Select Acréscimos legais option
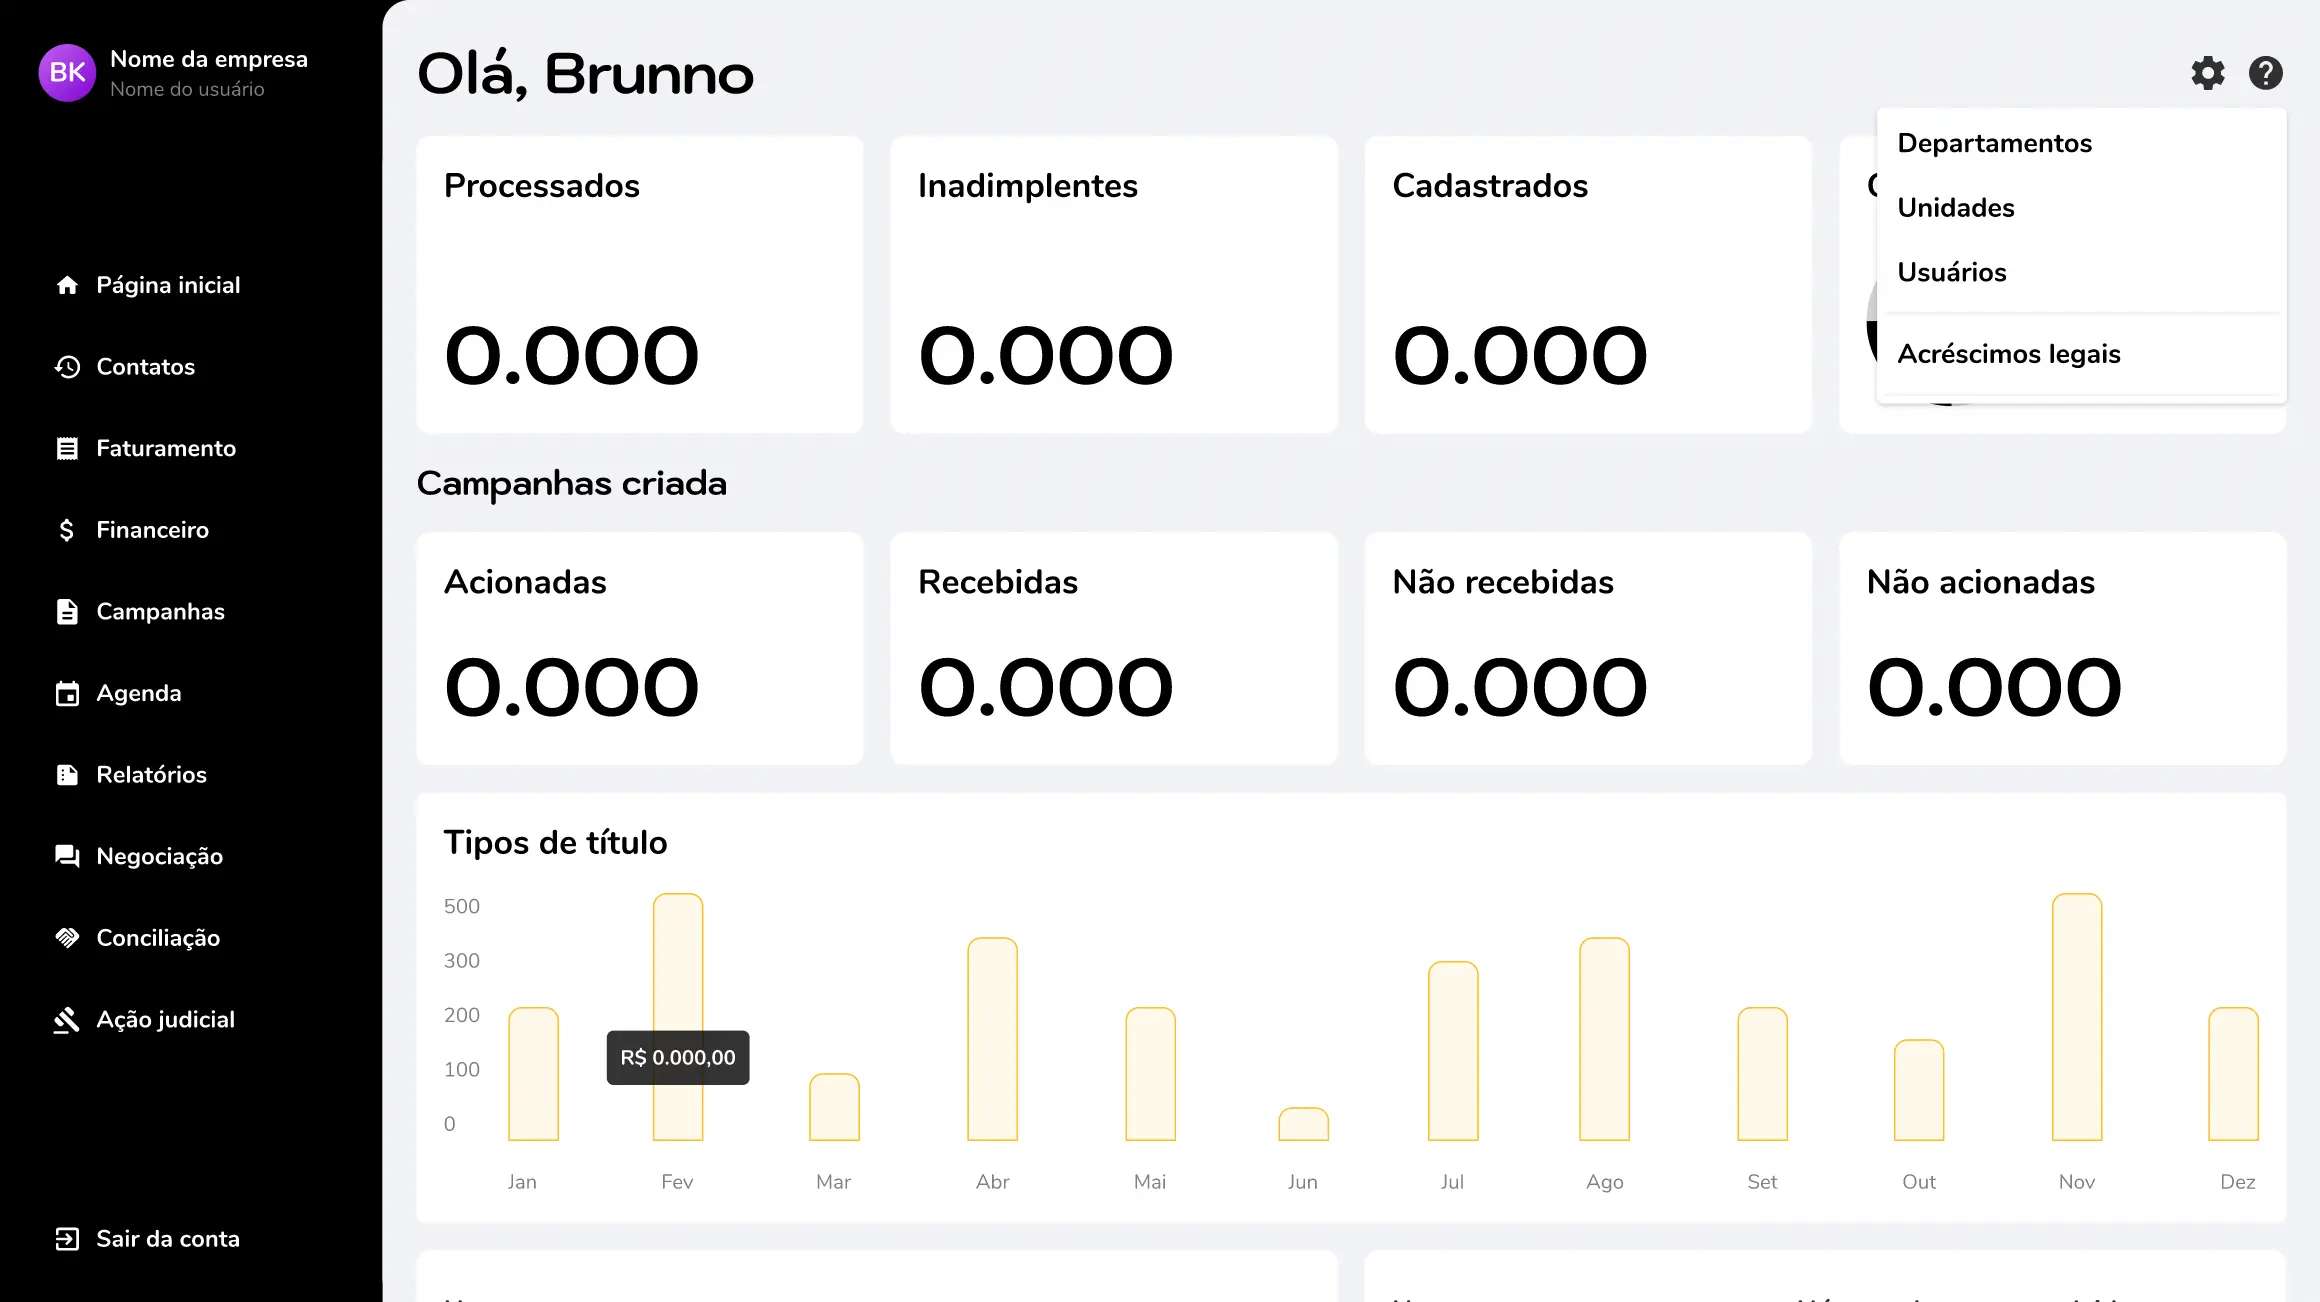Viewport: 2320px width, 1302px height. click(x=2009, y=353)
